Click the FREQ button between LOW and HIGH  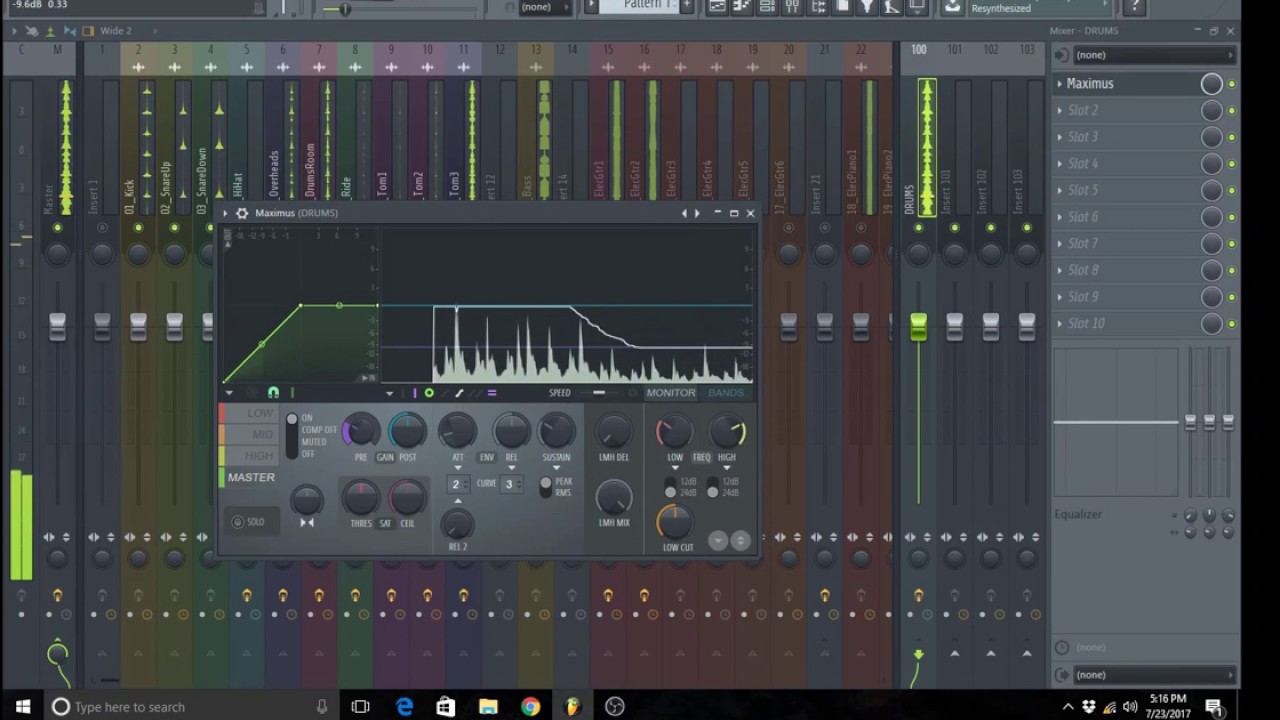(701, 457)
